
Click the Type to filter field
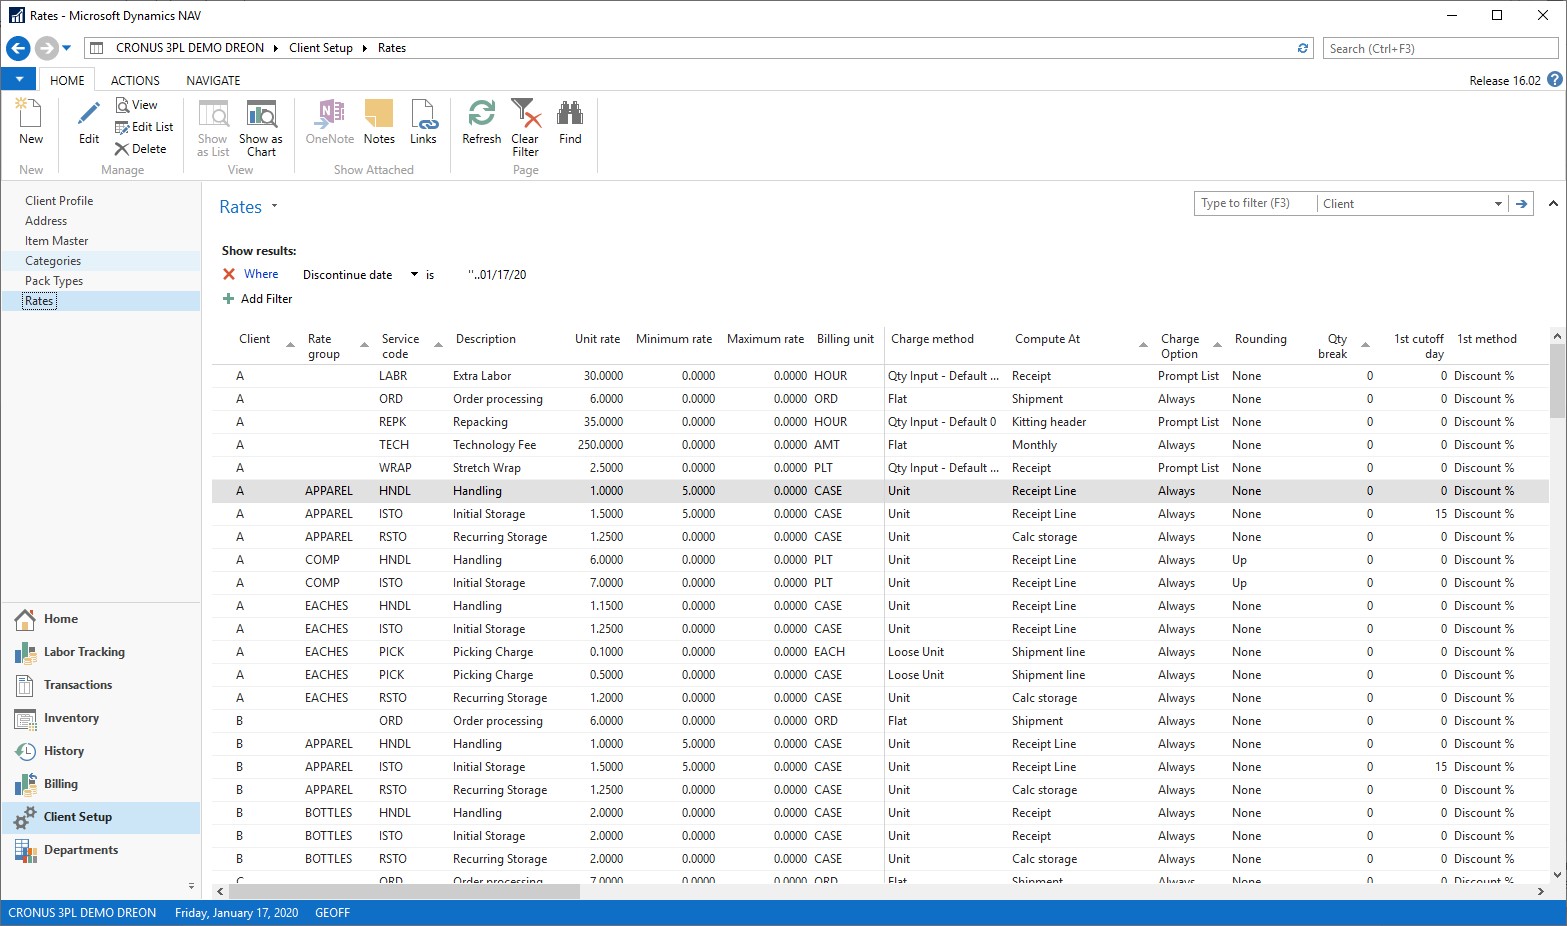(x=1255, y=204)
